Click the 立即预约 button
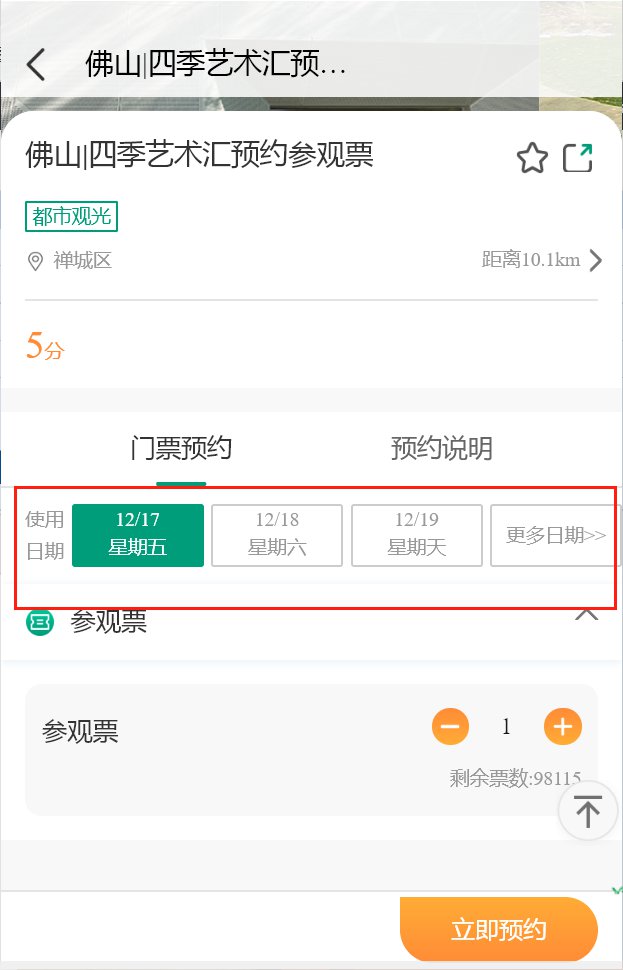 click(x=499, y=929)
